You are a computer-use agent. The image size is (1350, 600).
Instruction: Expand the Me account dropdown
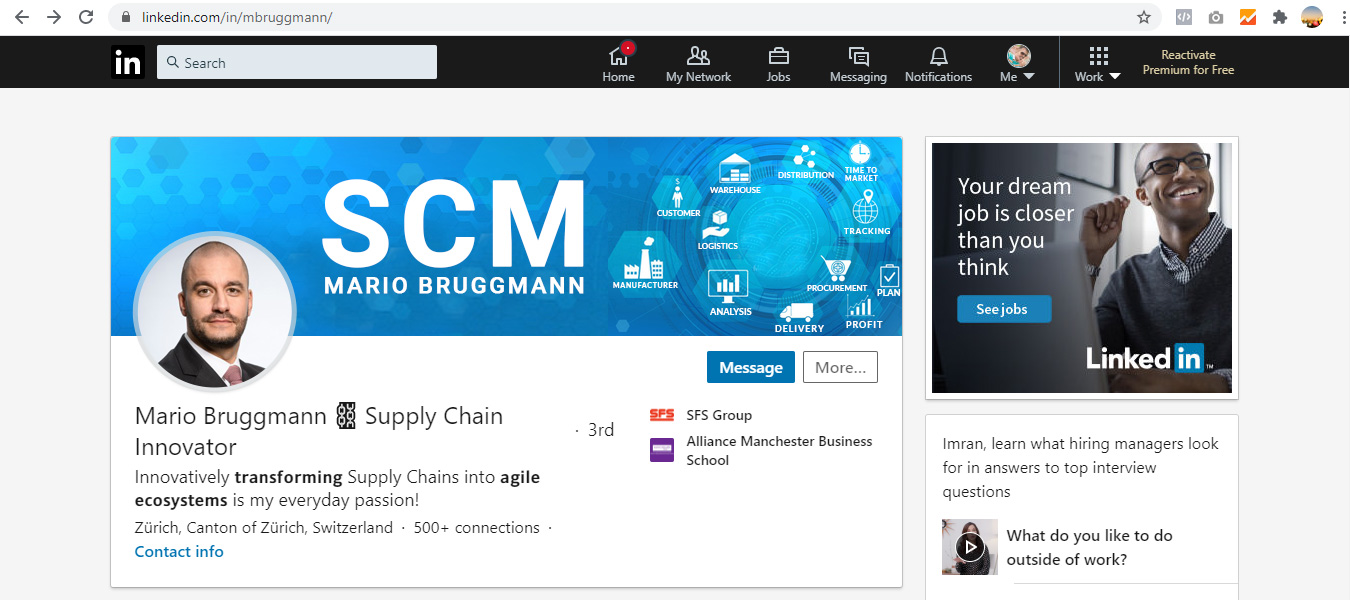[x=1018, y=63]
